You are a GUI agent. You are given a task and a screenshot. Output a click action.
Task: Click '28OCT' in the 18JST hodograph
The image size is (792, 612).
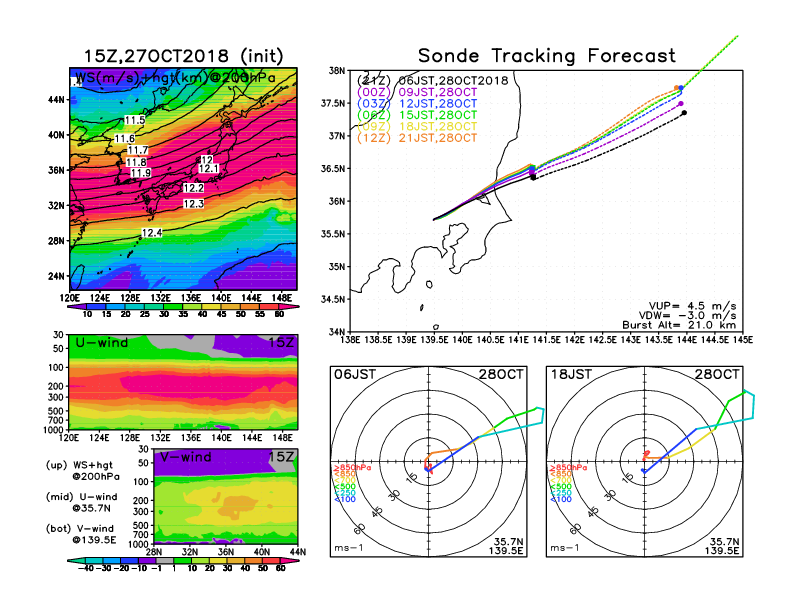tap(717, 374)
